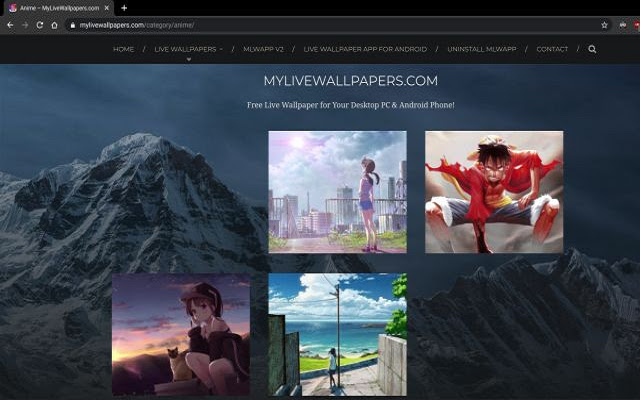Expand the LIVE WALLPAPERS dropdown menu
640x400 pixels.
pos(189,49)
